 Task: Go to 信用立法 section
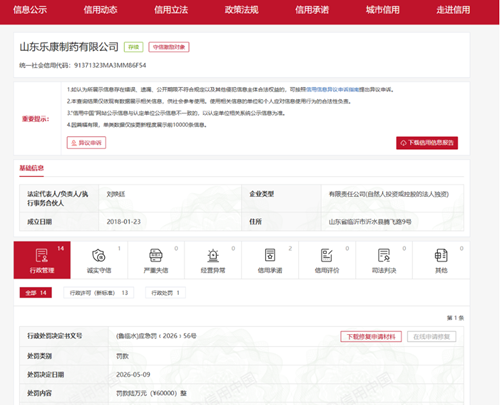tap(171, 10)
